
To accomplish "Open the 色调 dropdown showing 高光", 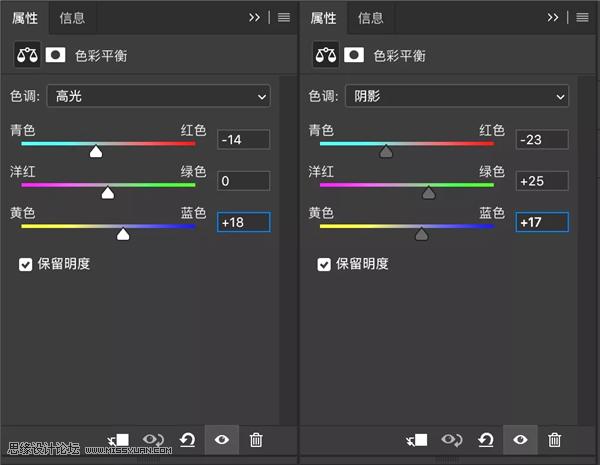I will pos(157,96).
